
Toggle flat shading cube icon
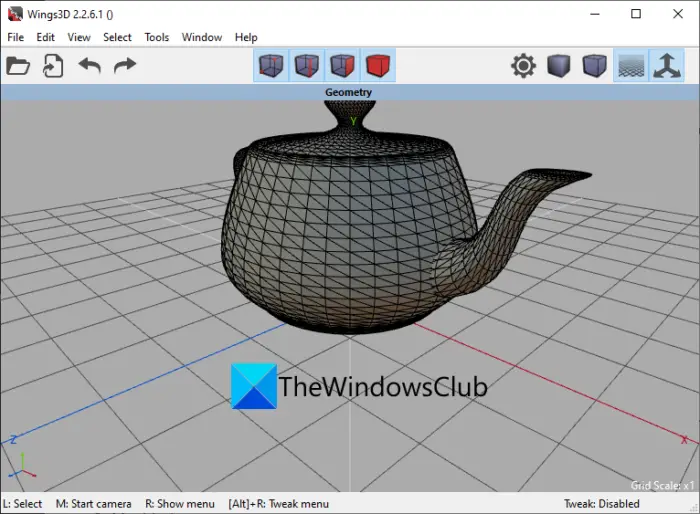(559, 66)
